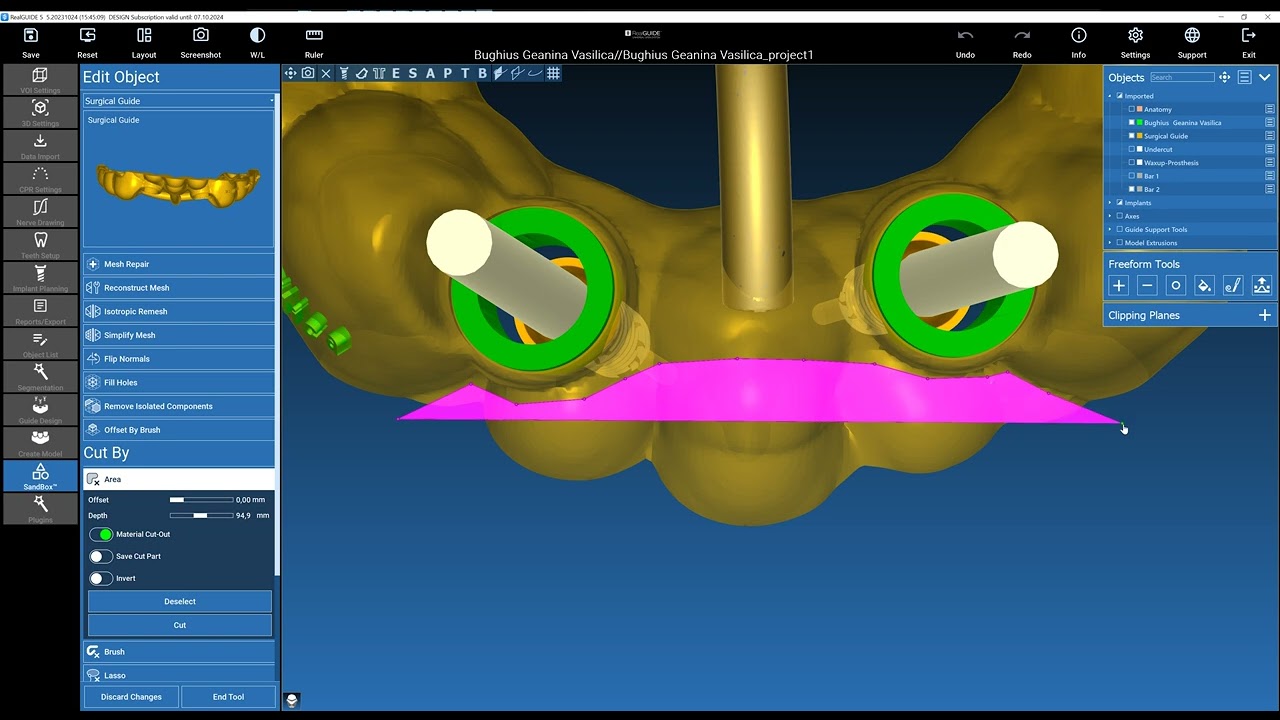The width and height of the screenshot is (1280, 720).
Task: Open Segmentation in left sidebar
Action: (x=40, y=377)
